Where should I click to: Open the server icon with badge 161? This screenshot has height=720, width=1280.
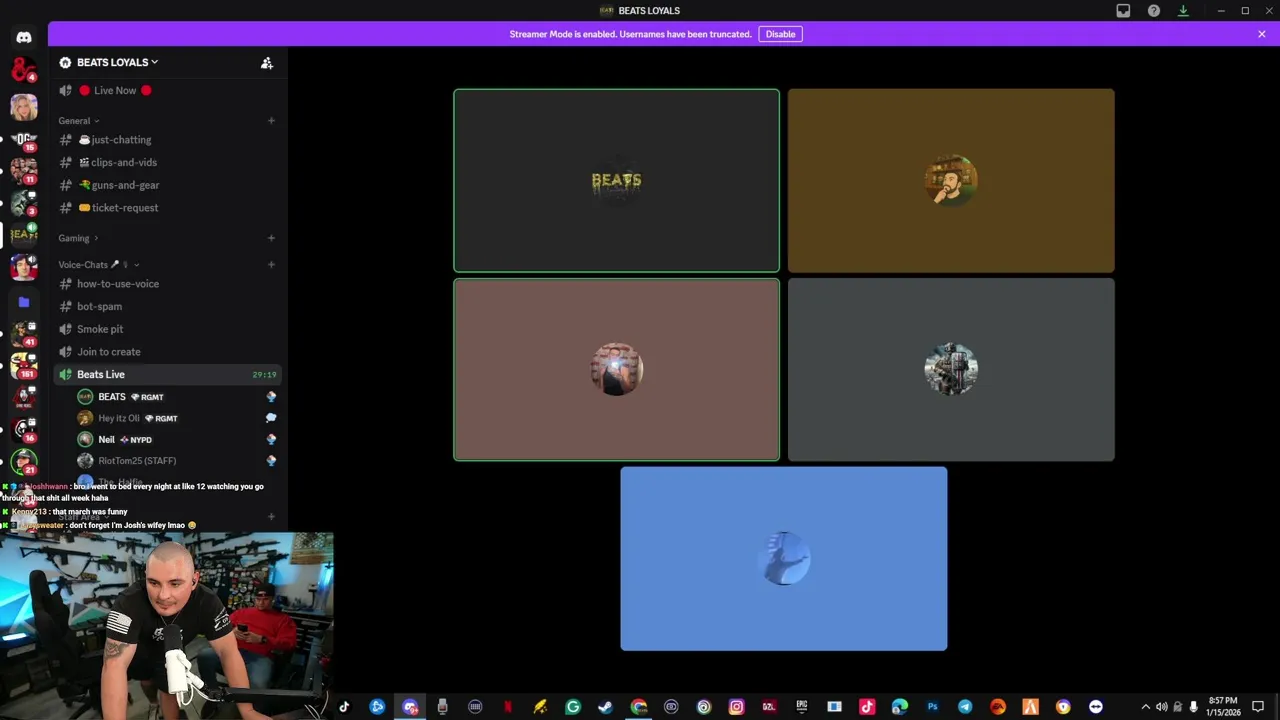coord(24,366)
